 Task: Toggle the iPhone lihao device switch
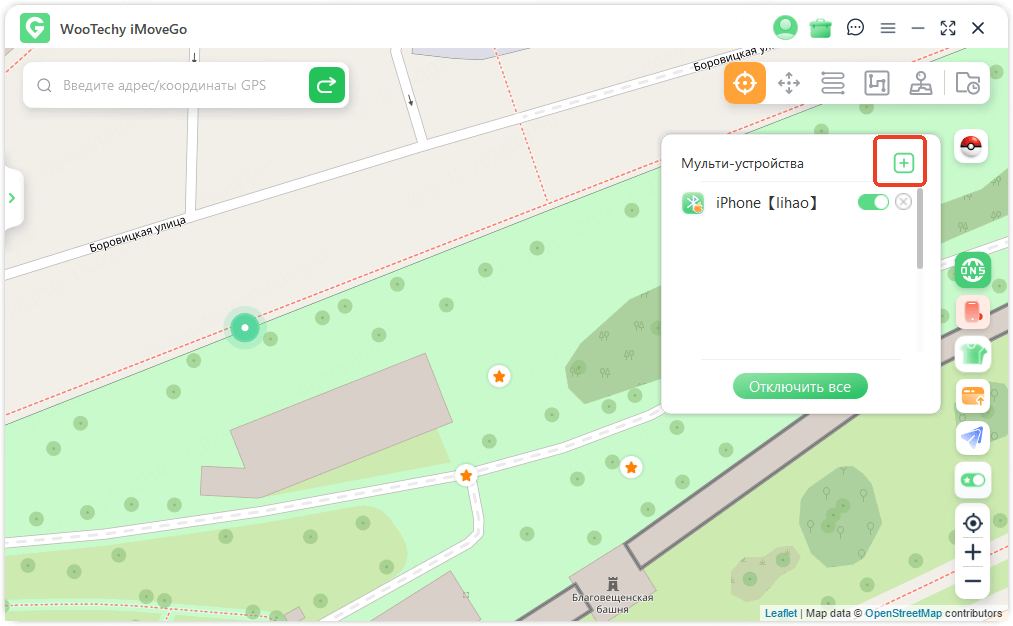tap(873, 203)
